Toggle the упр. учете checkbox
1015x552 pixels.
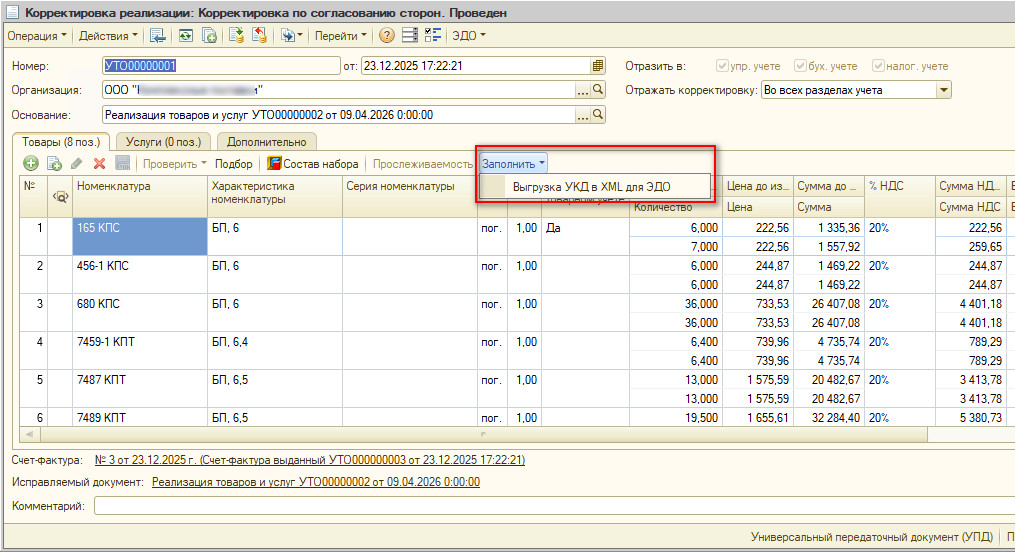pyautogui.click(x=722, y=65)
